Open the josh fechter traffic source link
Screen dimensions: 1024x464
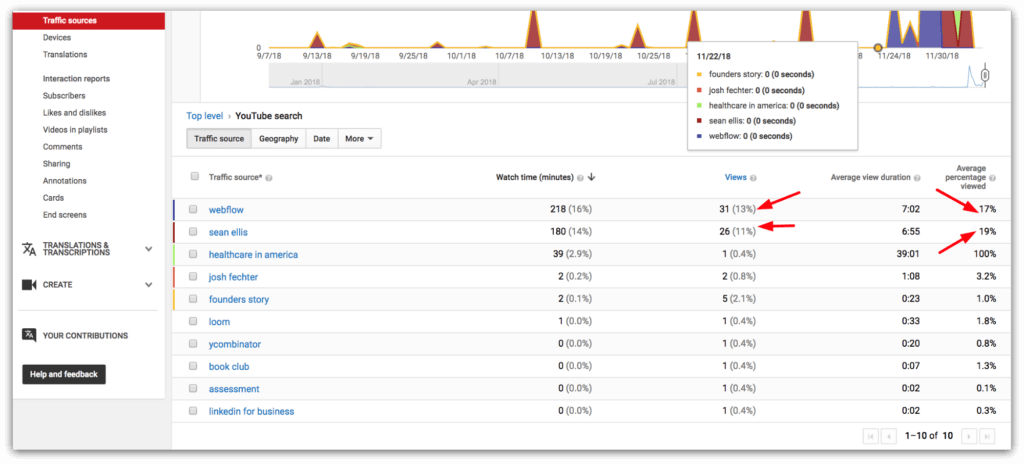tap(233, 276)
